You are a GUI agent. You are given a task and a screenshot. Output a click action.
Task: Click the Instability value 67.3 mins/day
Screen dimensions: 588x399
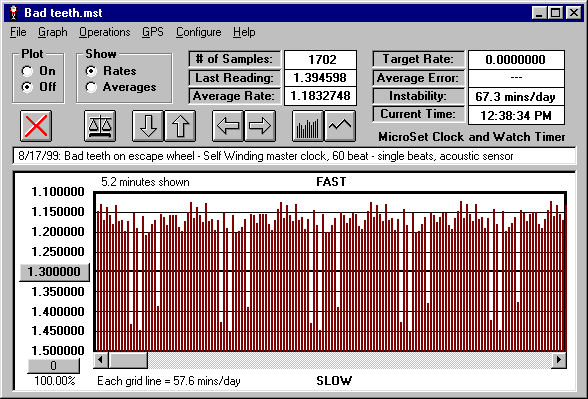[x=516, y=97]
